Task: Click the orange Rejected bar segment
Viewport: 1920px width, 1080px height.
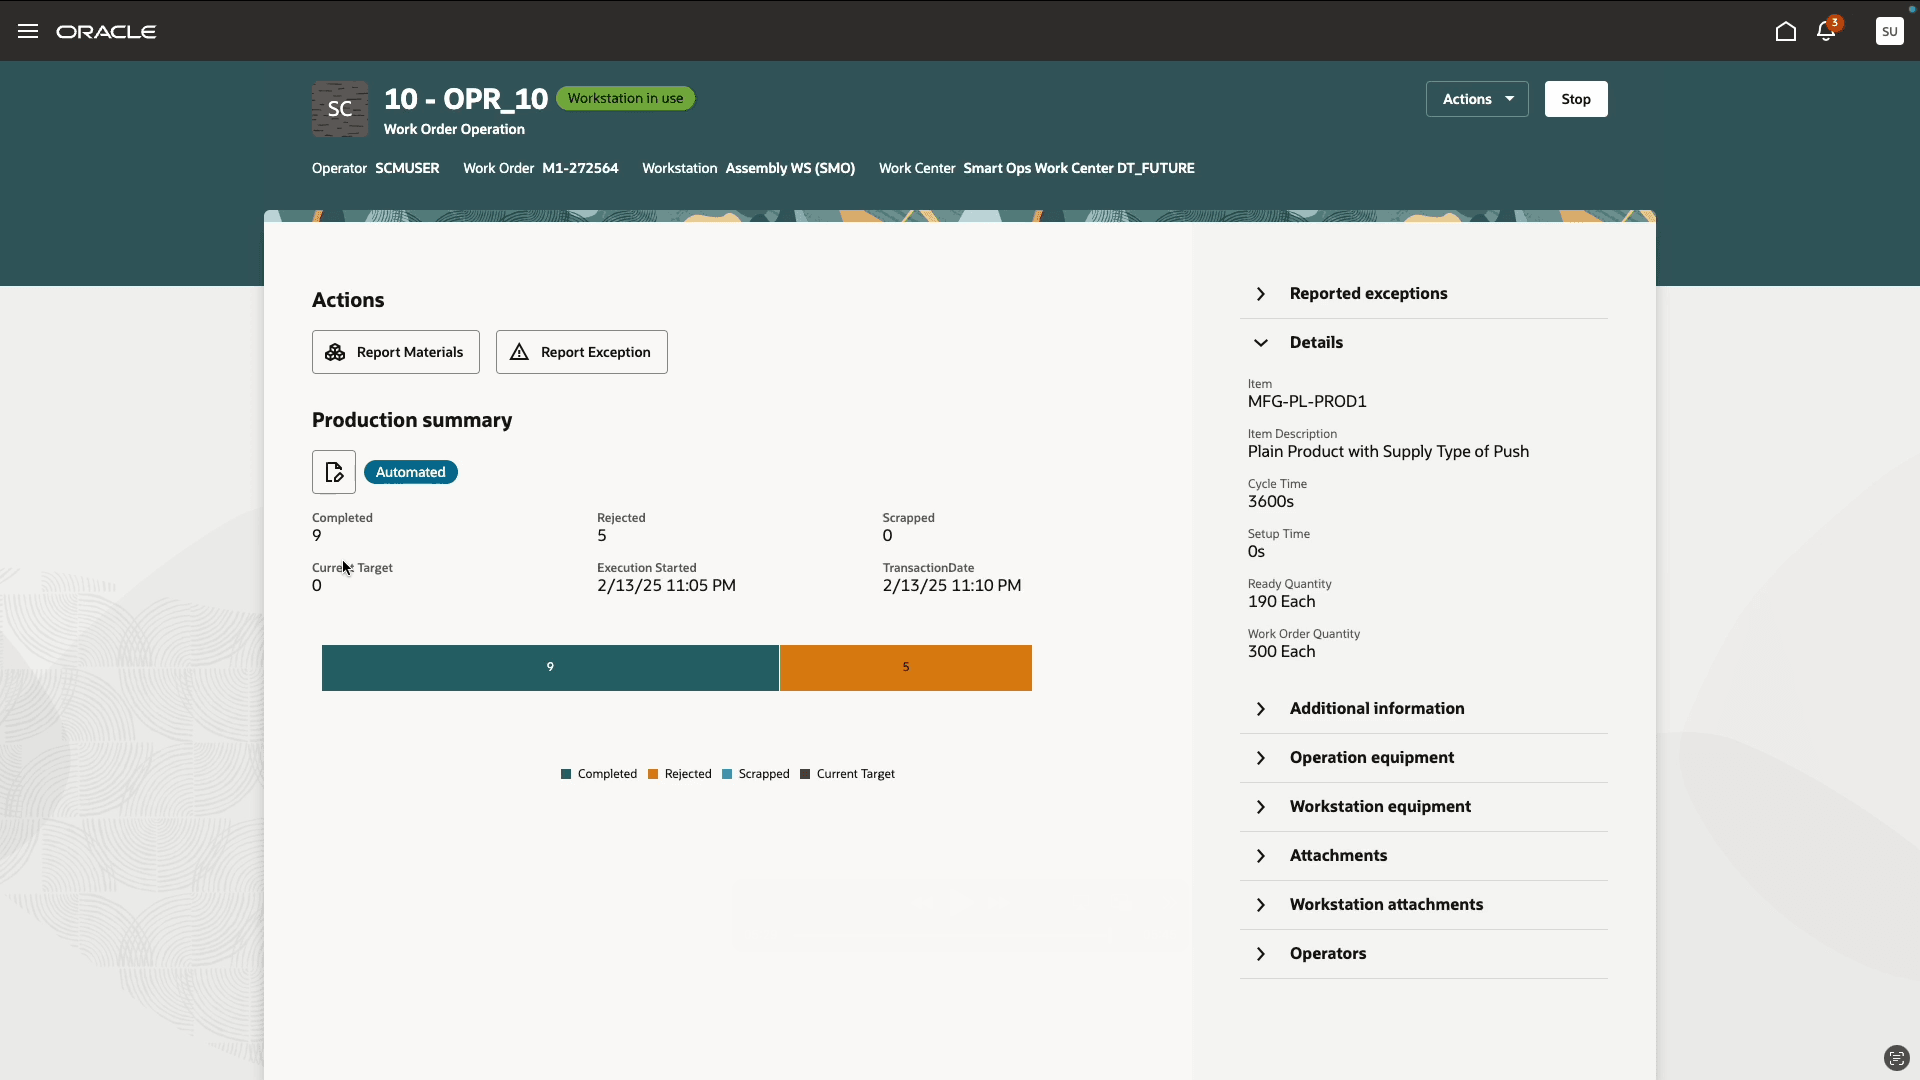Action: 905,668
